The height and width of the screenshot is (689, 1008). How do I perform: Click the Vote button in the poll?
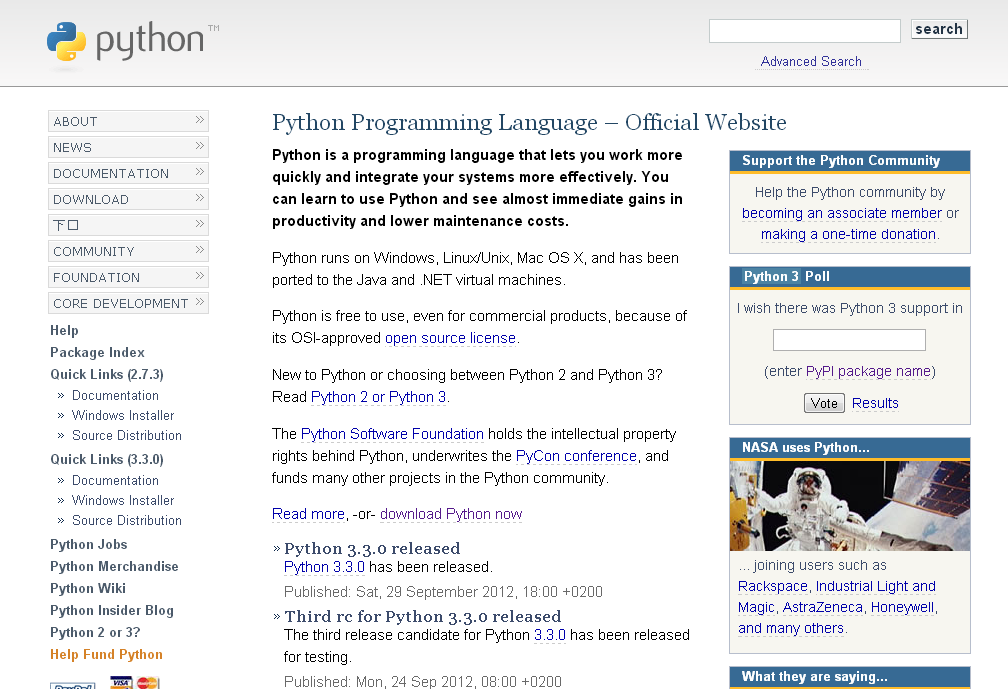[824, 403]
